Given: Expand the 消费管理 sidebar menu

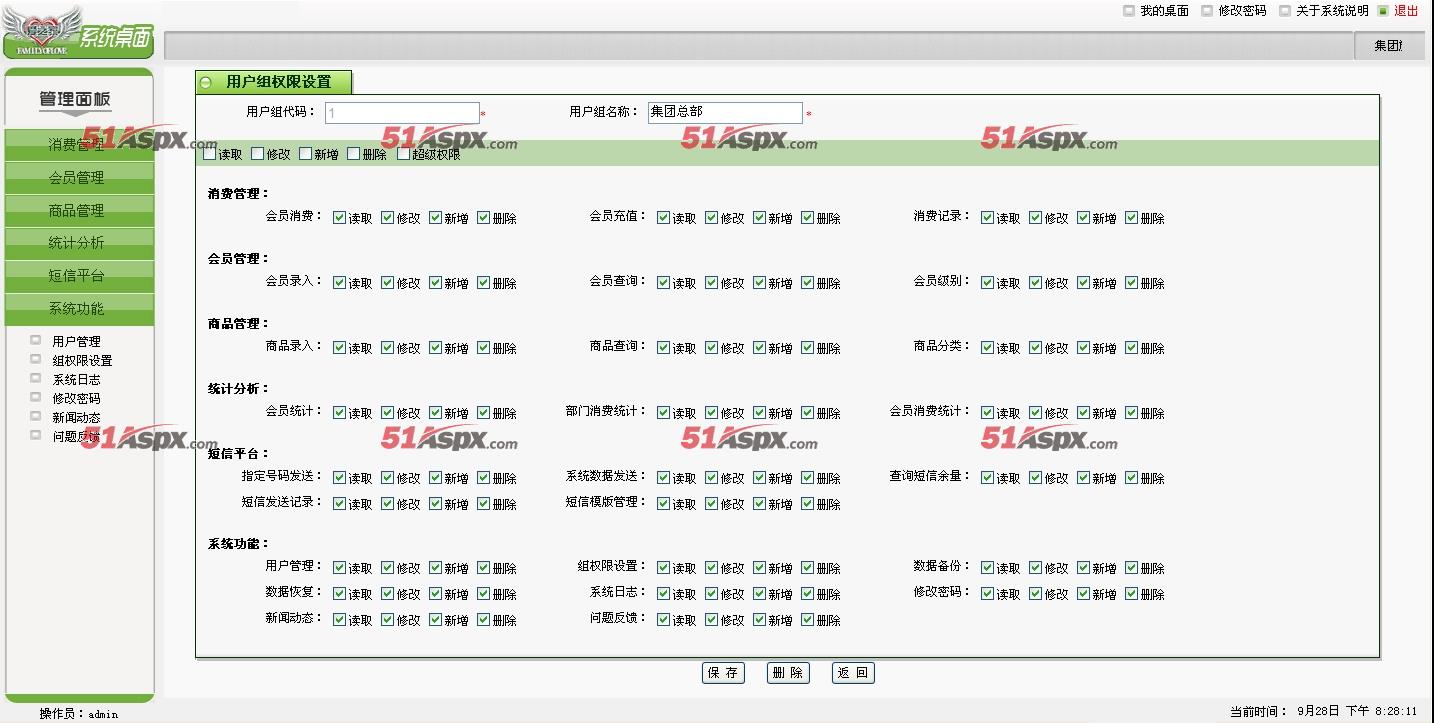Looking at the screenshot, I should (x=79, y=145).
